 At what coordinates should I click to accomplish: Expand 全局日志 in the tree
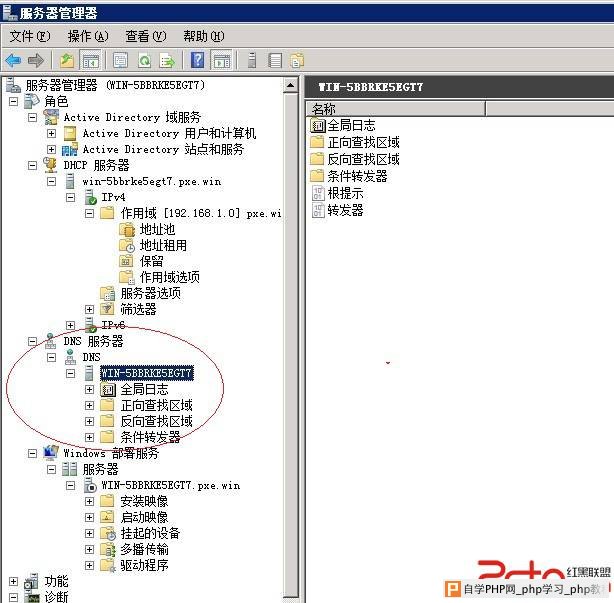(89, 389)
